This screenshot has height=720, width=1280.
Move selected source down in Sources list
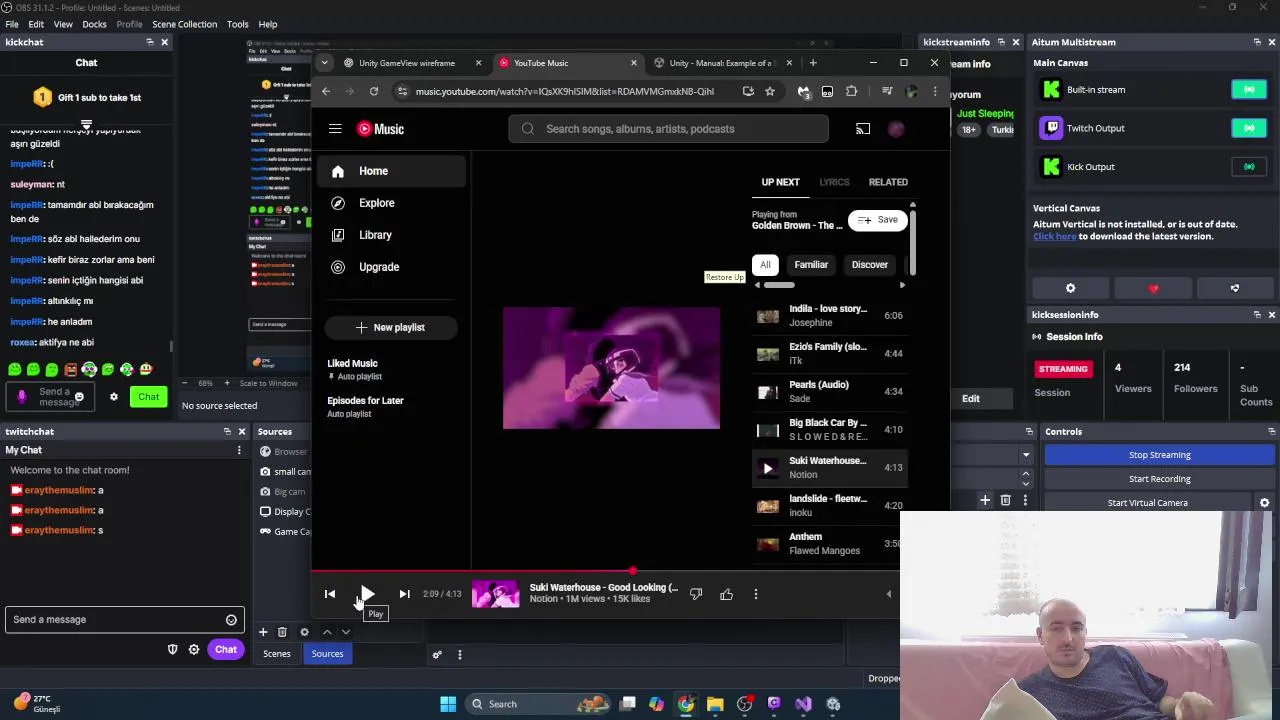[x=346, y=632]
